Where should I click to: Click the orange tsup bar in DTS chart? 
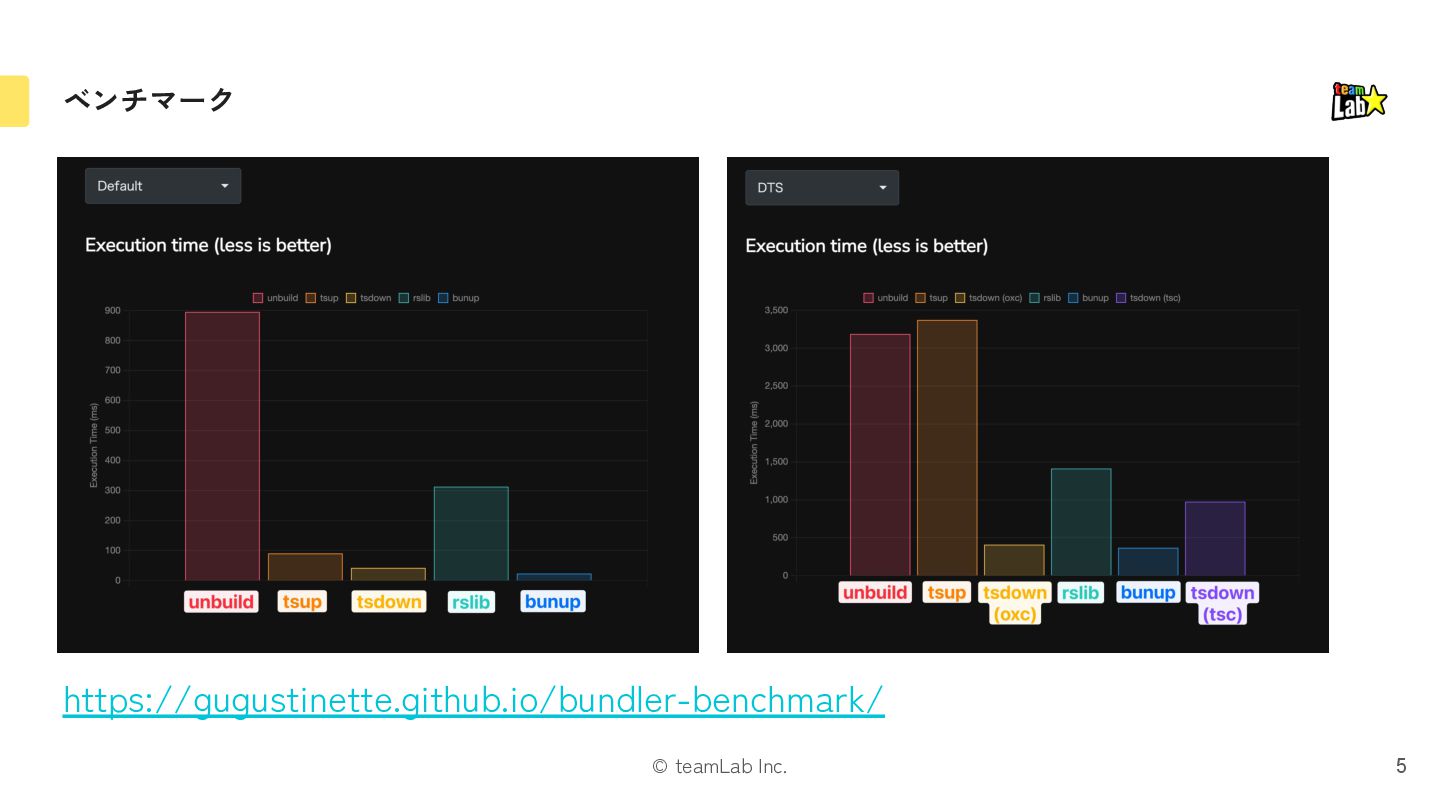947,448
